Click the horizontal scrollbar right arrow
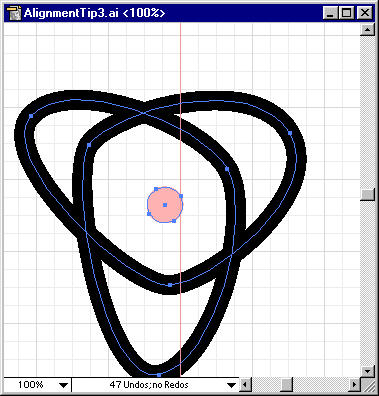The height and width of the screenshot is (396, 379). (x=355, y=385)
